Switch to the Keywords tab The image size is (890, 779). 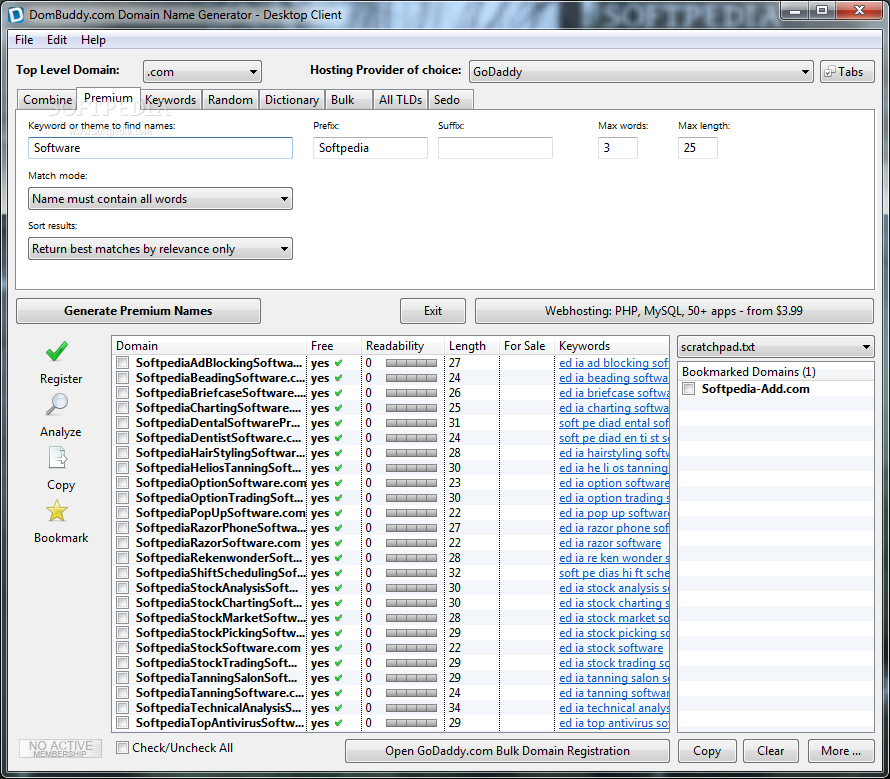click(170, 100)
